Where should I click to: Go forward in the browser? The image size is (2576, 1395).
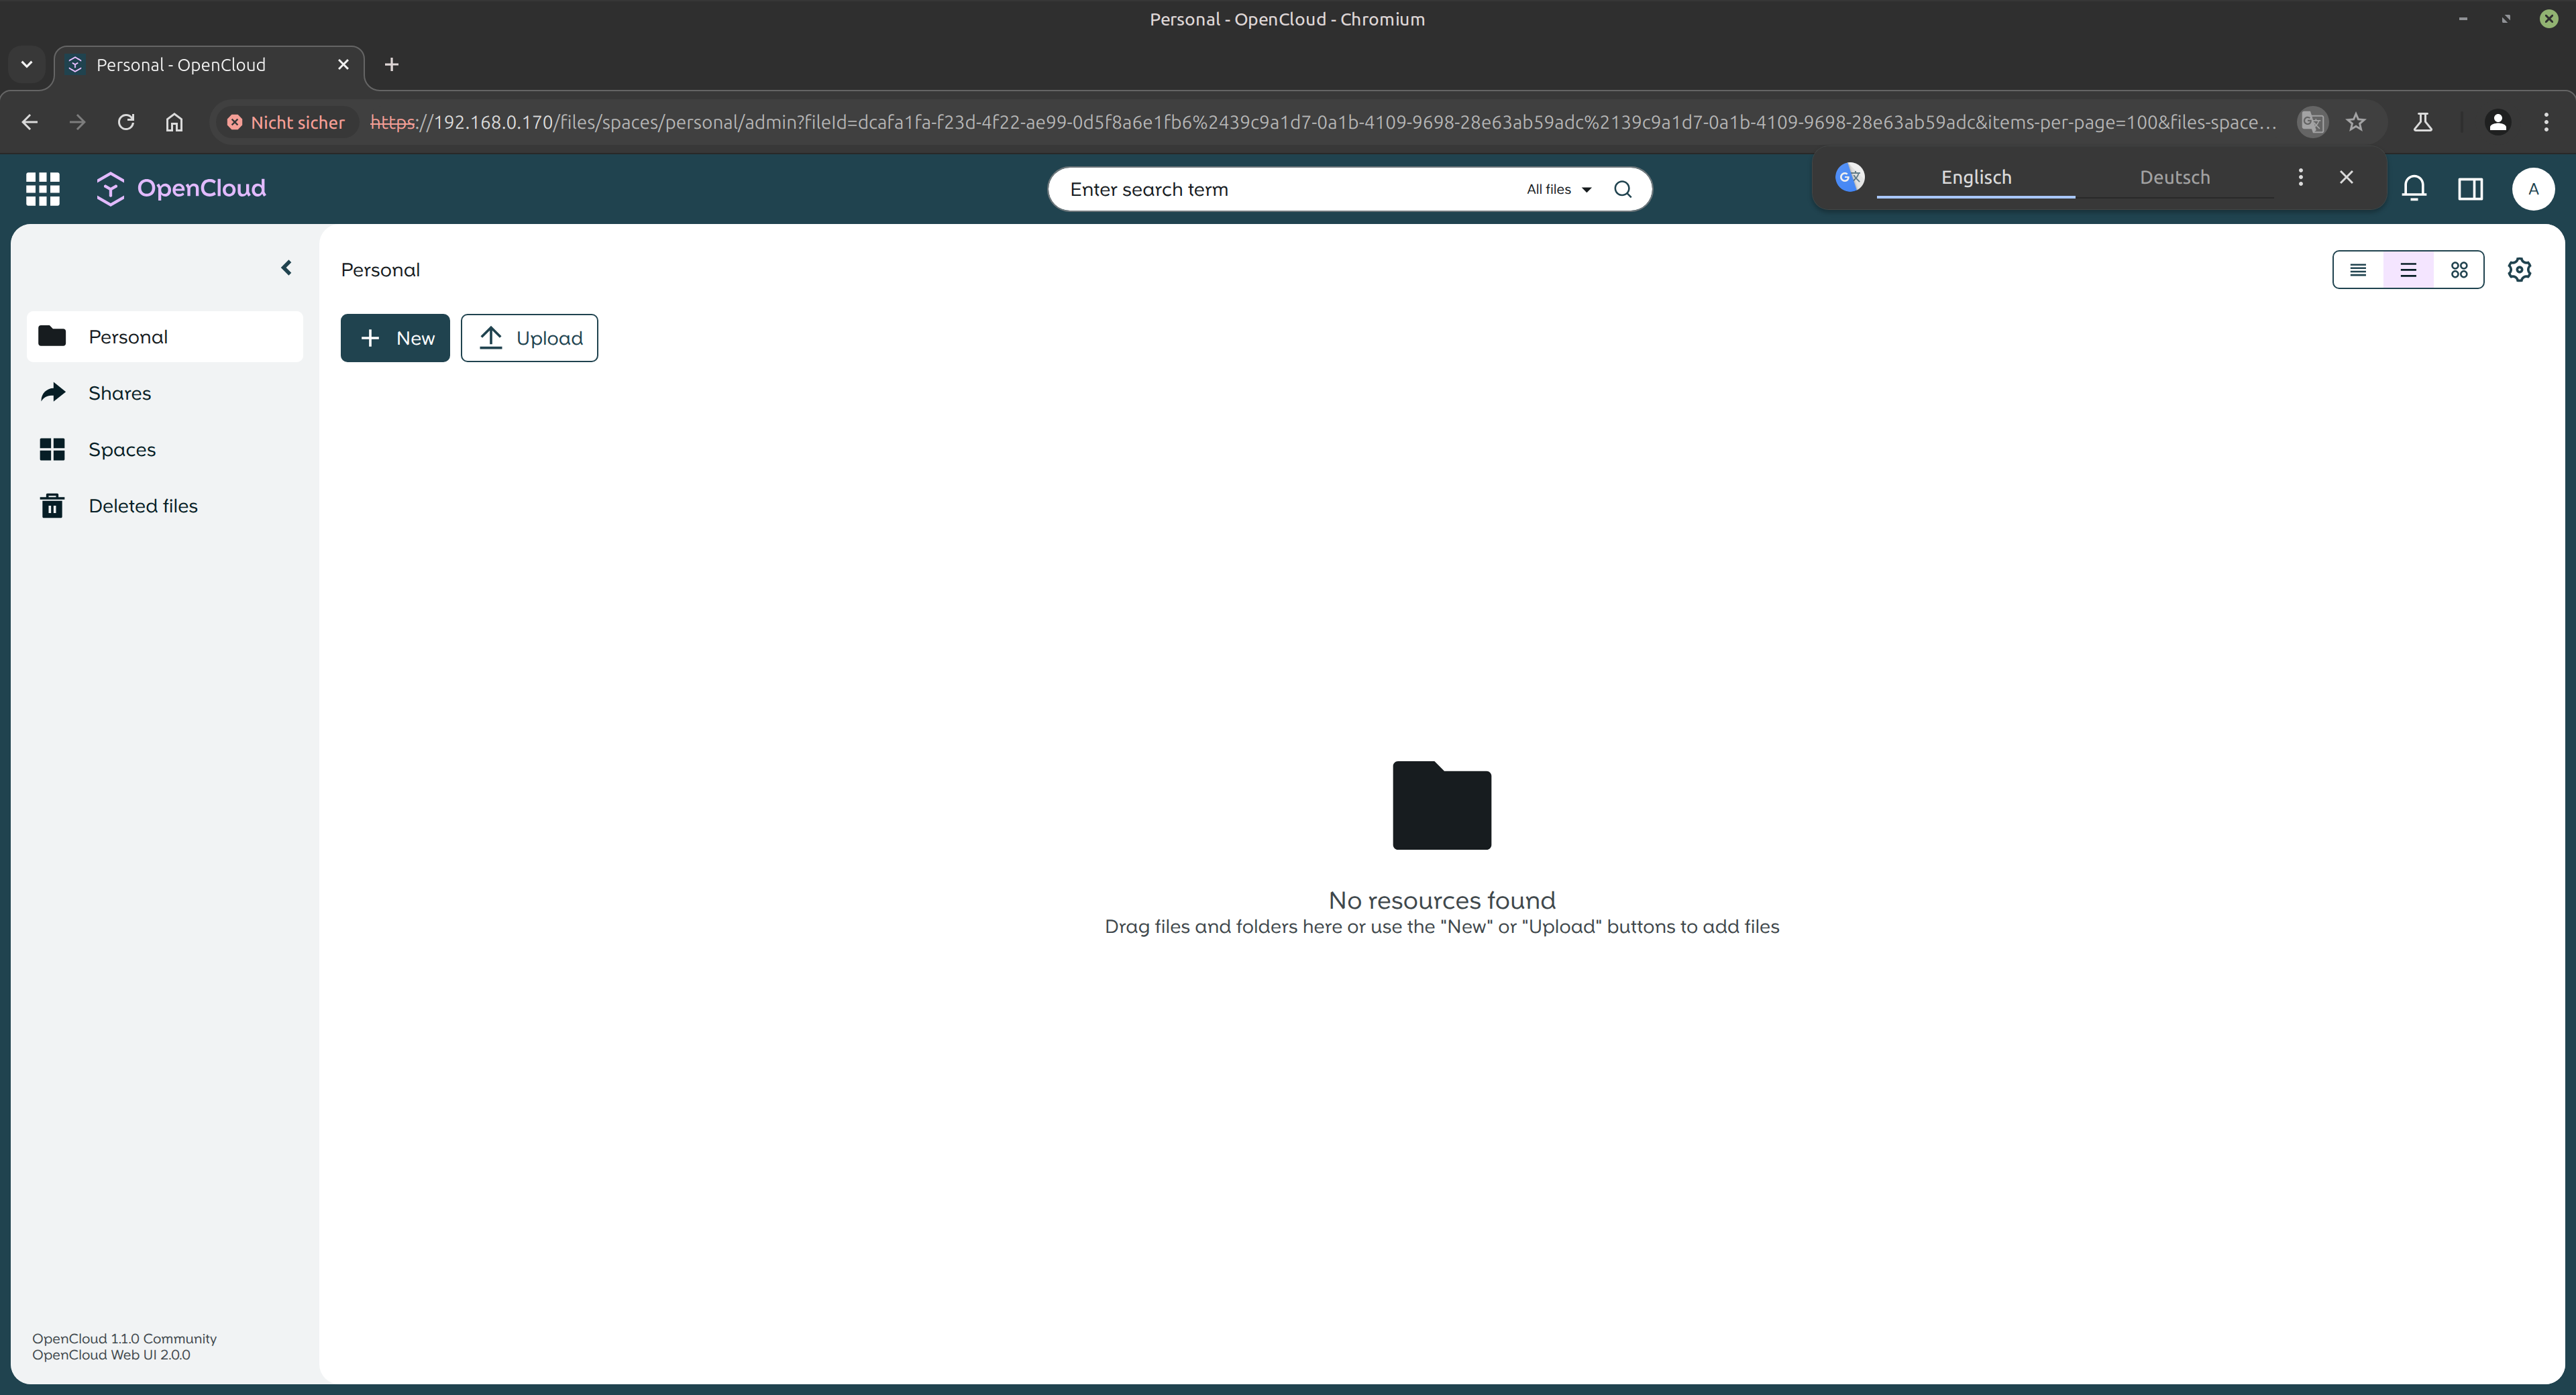pos(77,122)
